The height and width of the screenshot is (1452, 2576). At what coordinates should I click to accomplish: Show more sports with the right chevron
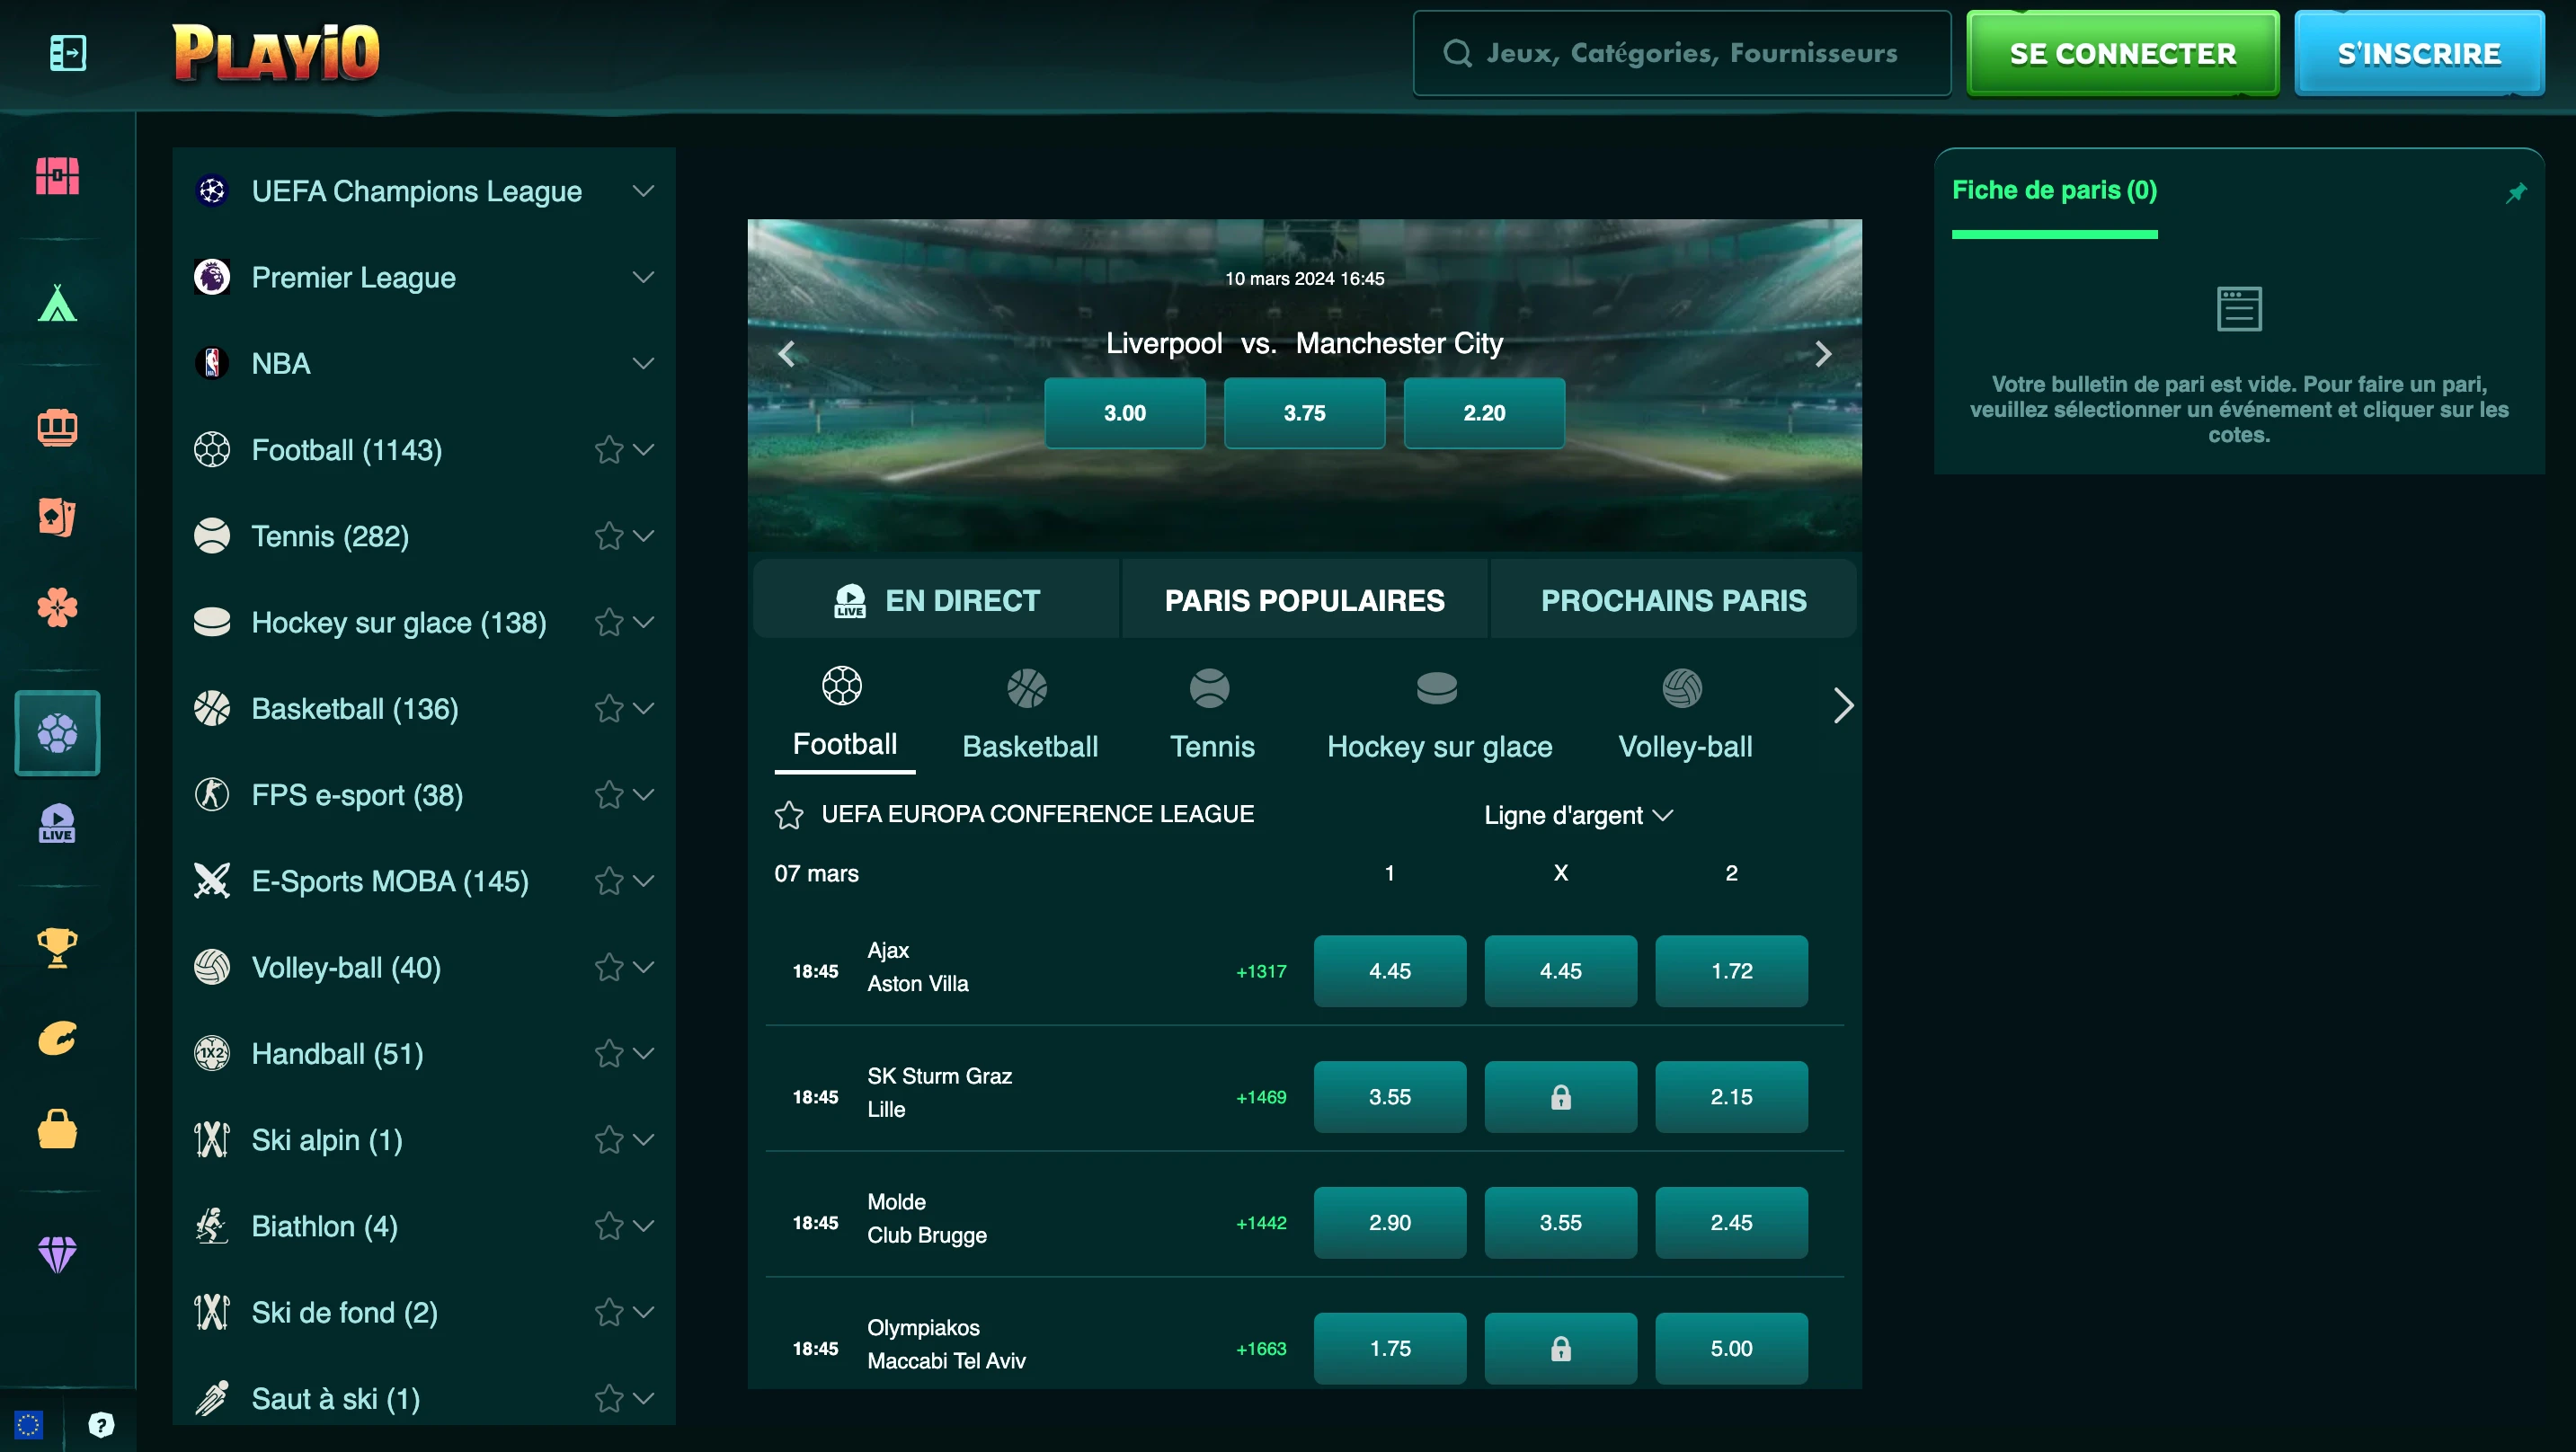pos(1843,706)
